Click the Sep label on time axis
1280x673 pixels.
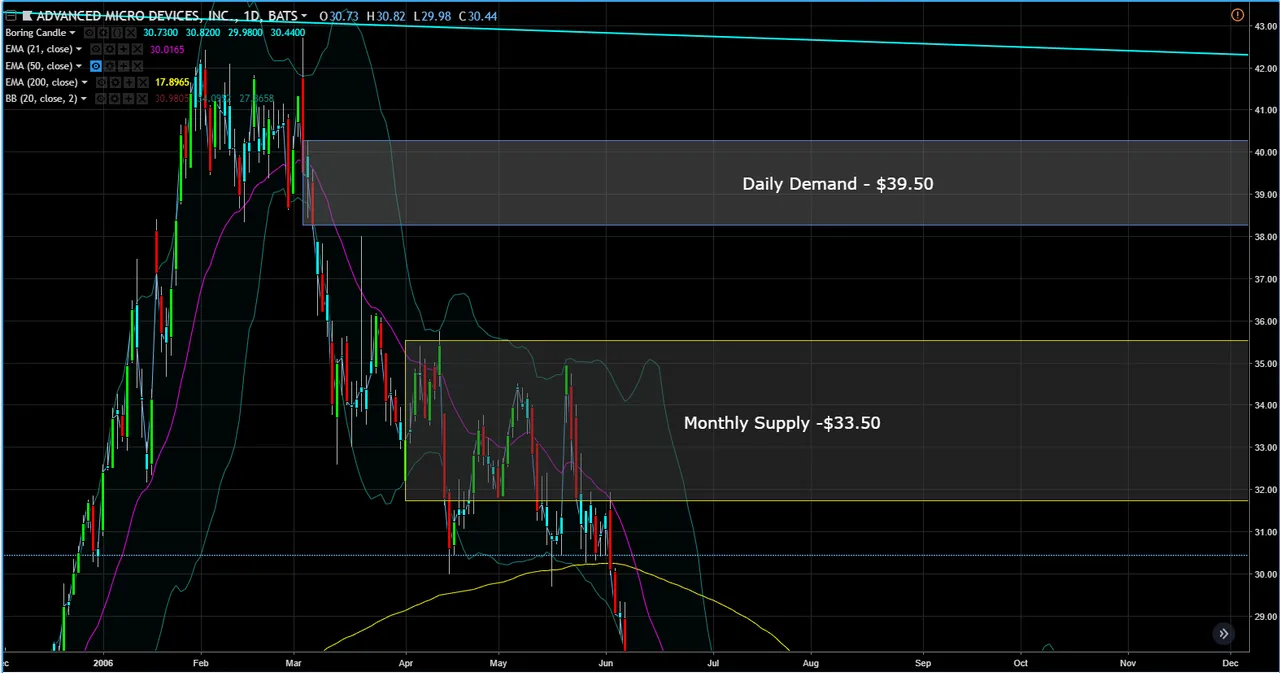[x=923, y=662]
